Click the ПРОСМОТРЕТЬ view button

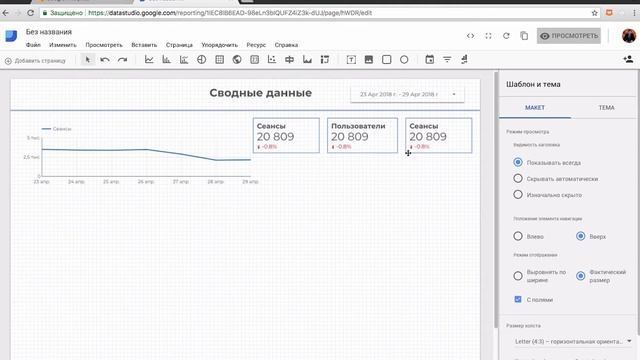click(569, 36)
